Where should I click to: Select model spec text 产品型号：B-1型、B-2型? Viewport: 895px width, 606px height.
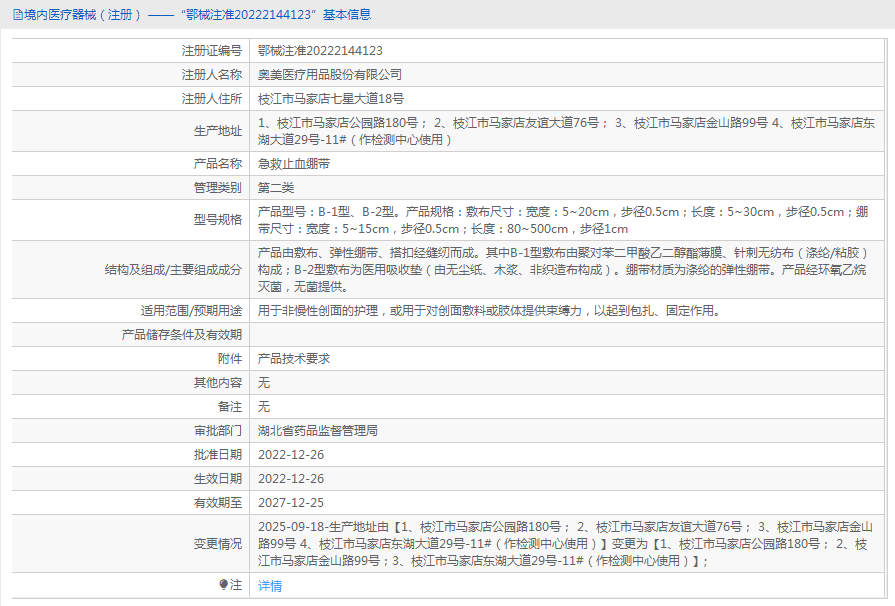(x=563, y=220)
